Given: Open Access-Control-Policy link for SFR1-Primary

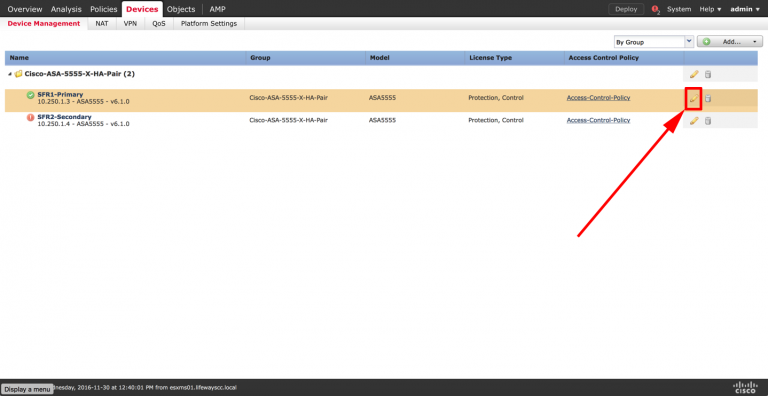Looking at the screenshot, I should (x=599, y=98).
